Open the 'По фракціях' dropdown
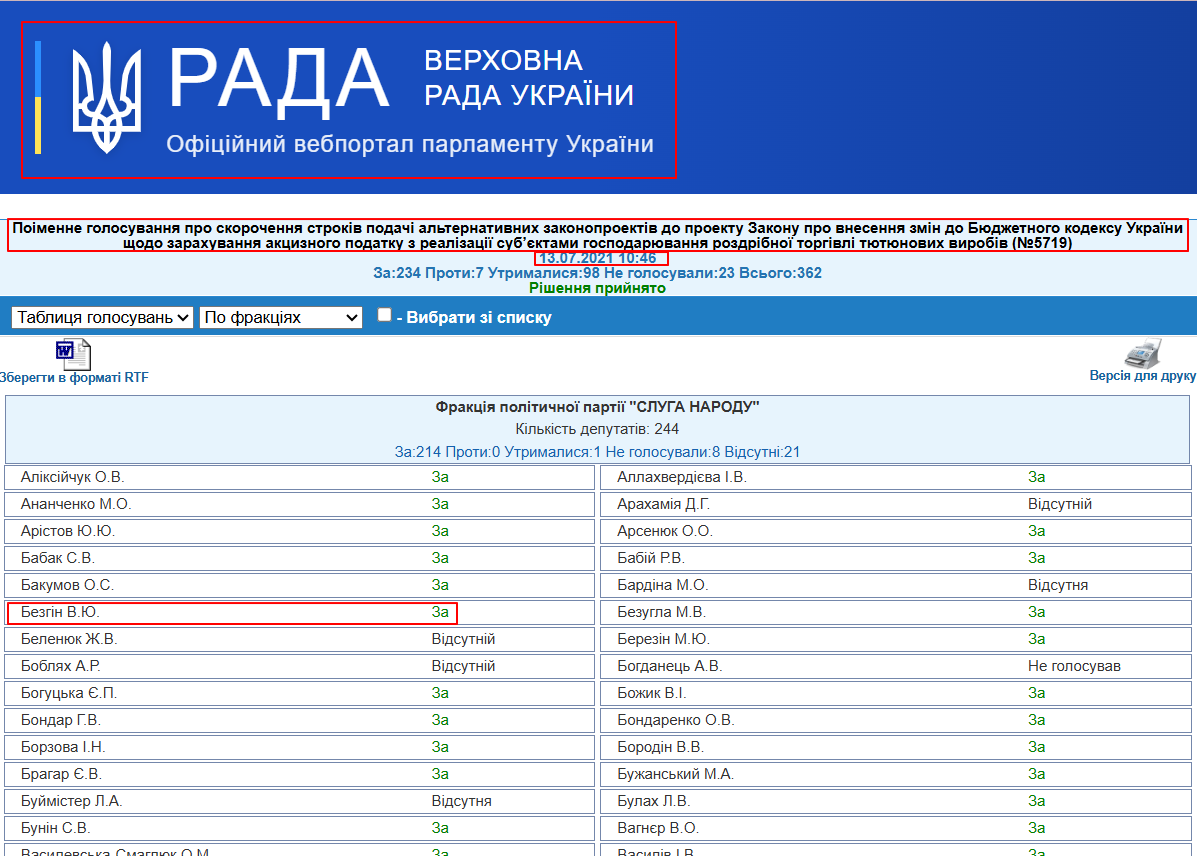The image size is (1197, 856). 281,317
